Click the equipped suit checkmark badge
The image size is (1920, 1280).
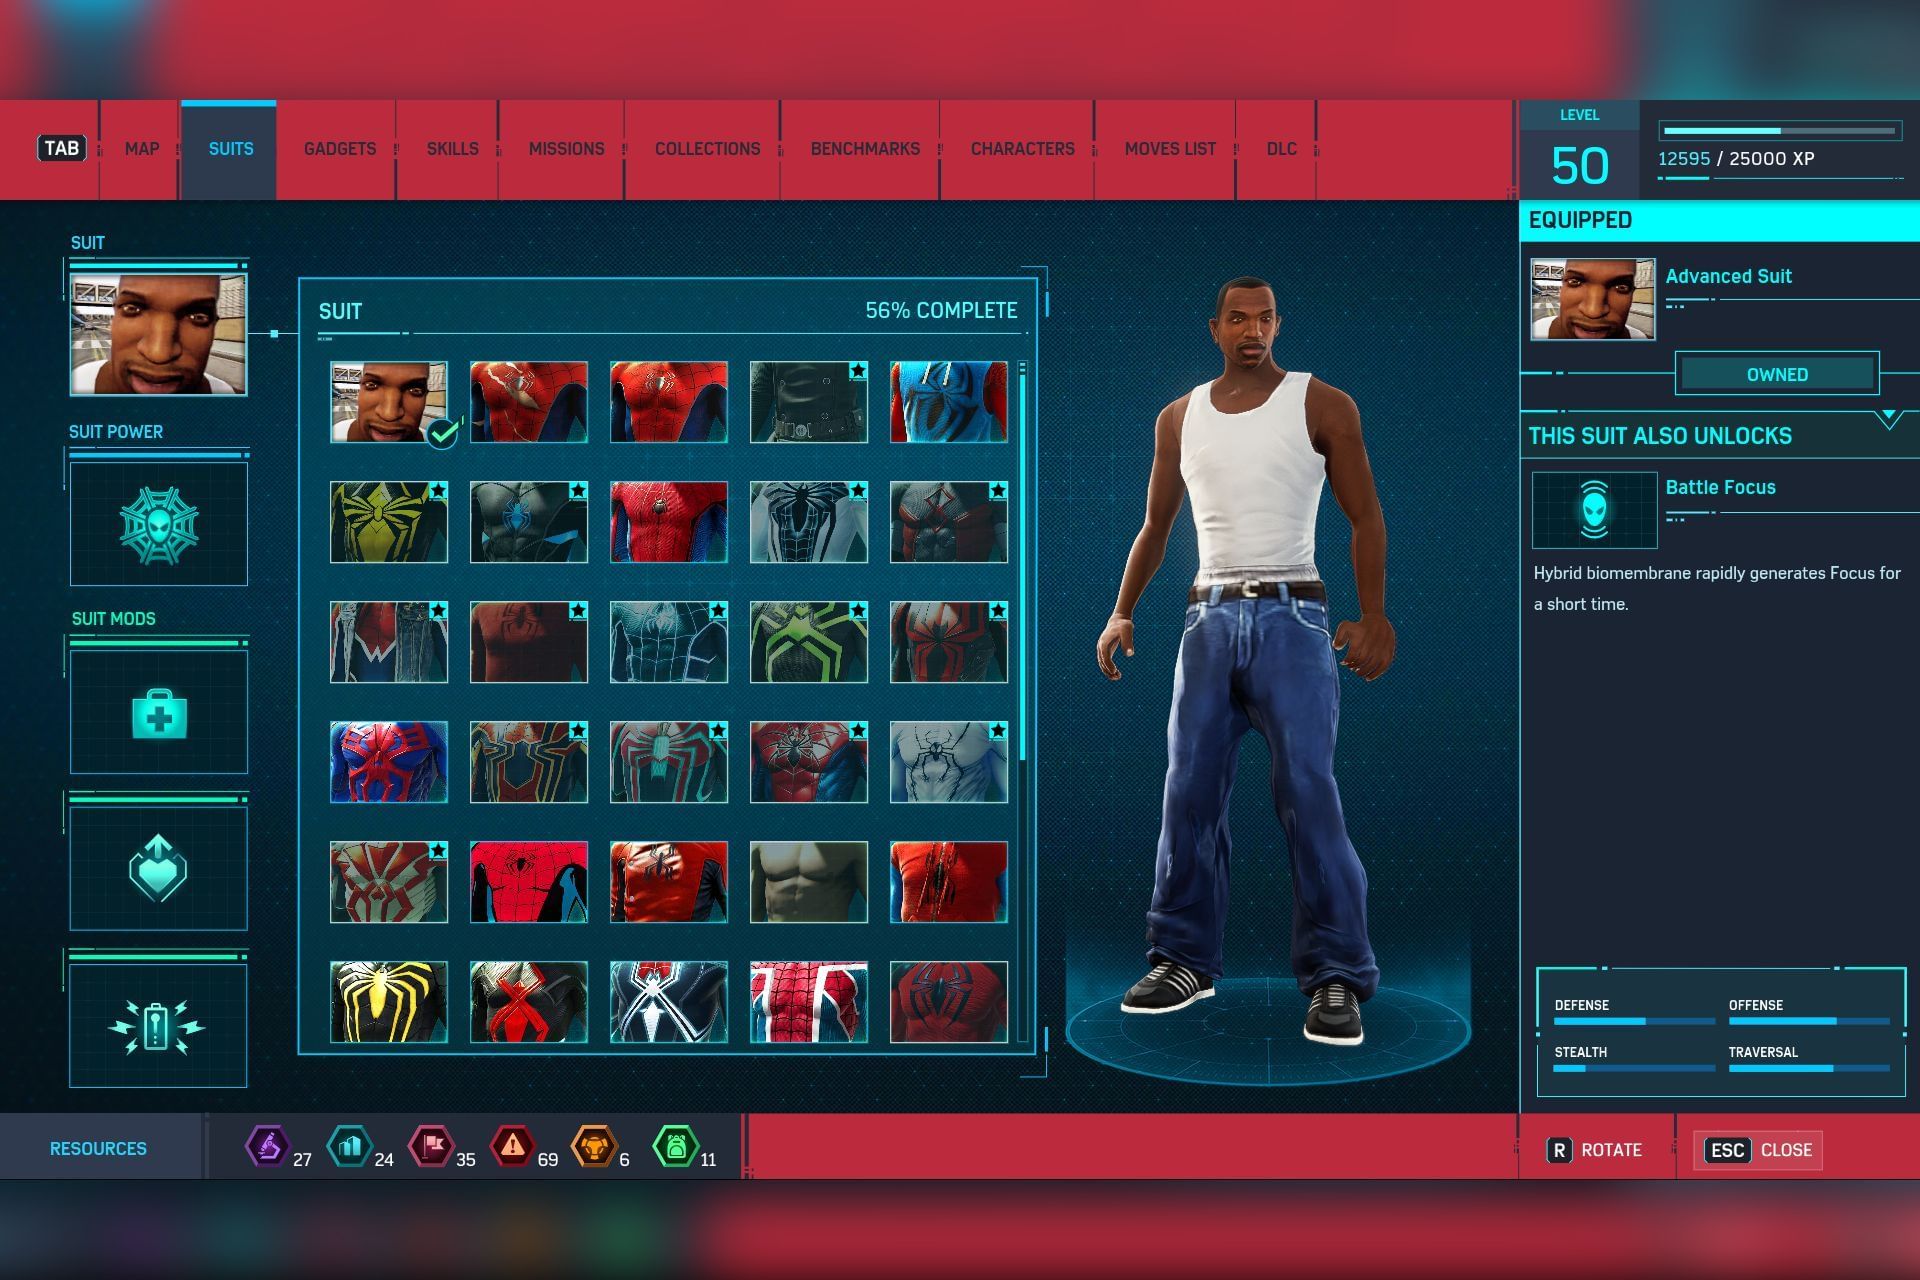point(442,433)
